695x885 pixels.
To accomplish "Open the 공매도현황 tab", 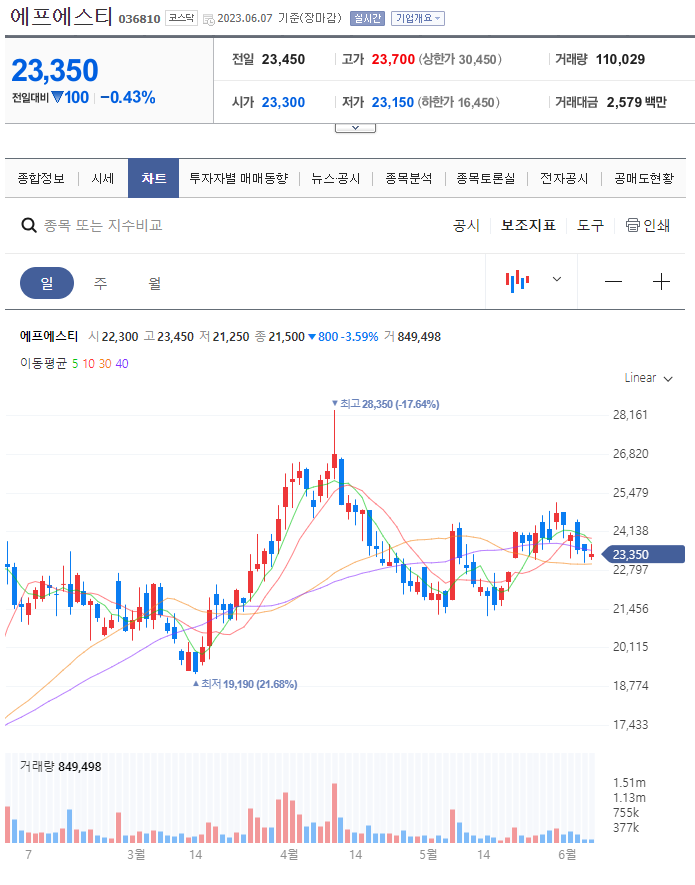I will pyautogui.click(x=644, y=178).
